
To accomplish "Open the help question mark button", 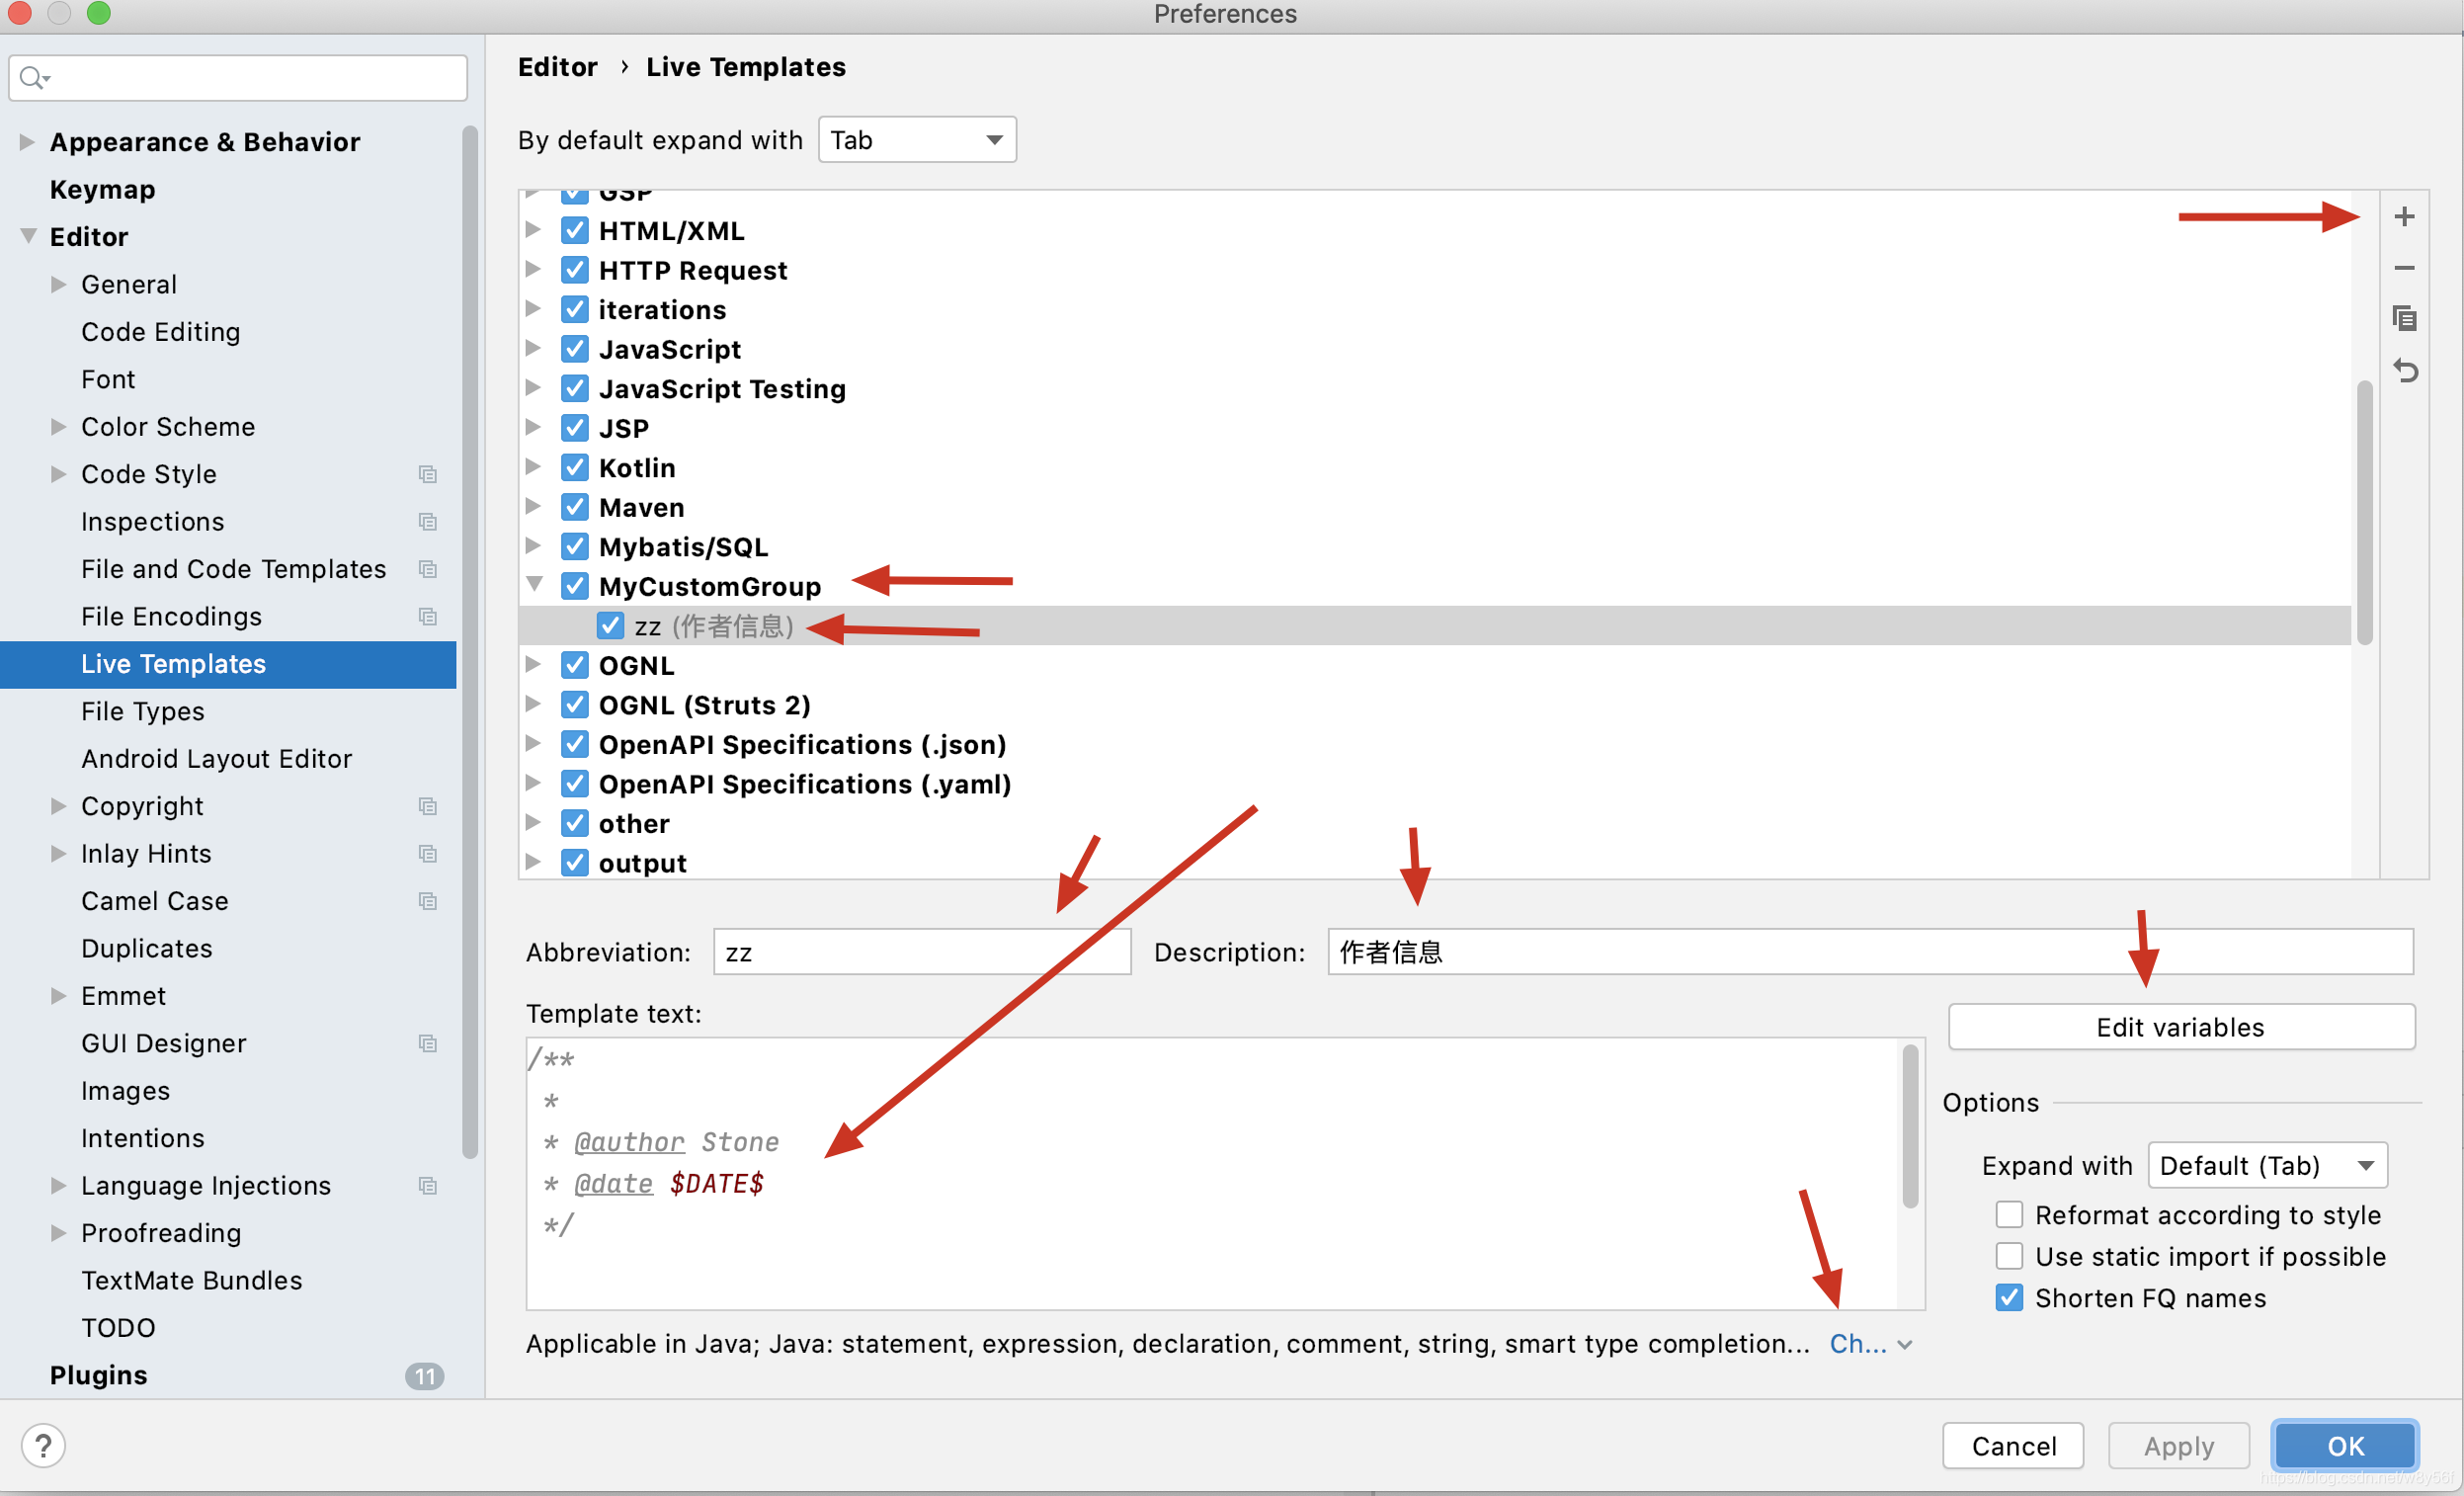I will [43, 1445].
